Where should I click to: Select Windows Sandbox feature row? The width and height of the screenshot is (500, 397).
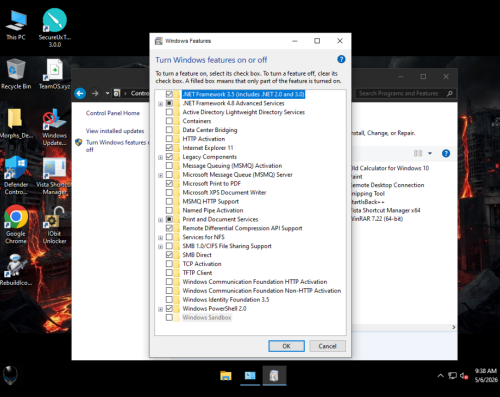(207, 317)
